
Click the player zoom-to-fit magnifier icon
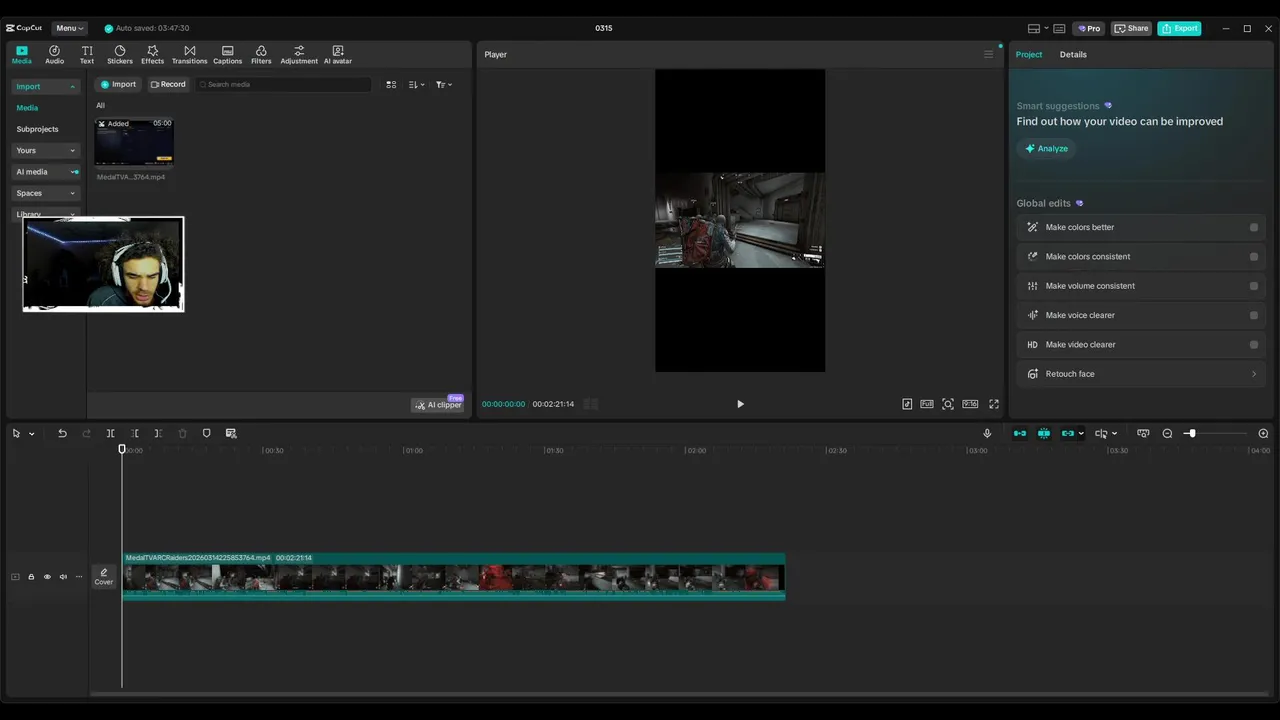coord(948,404)
